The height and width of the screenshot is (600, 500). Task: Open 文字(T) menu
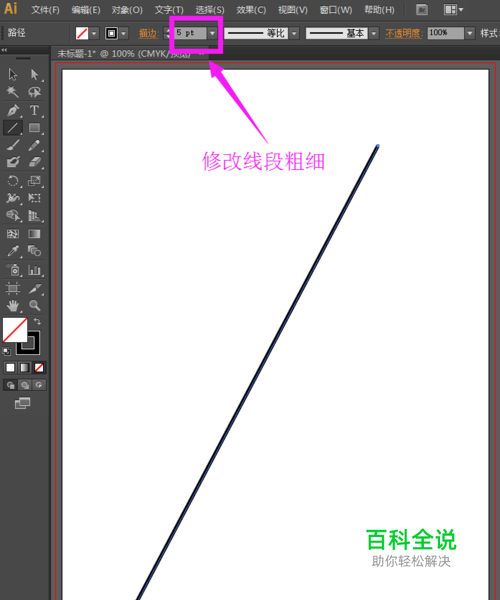tap(169, 10)
